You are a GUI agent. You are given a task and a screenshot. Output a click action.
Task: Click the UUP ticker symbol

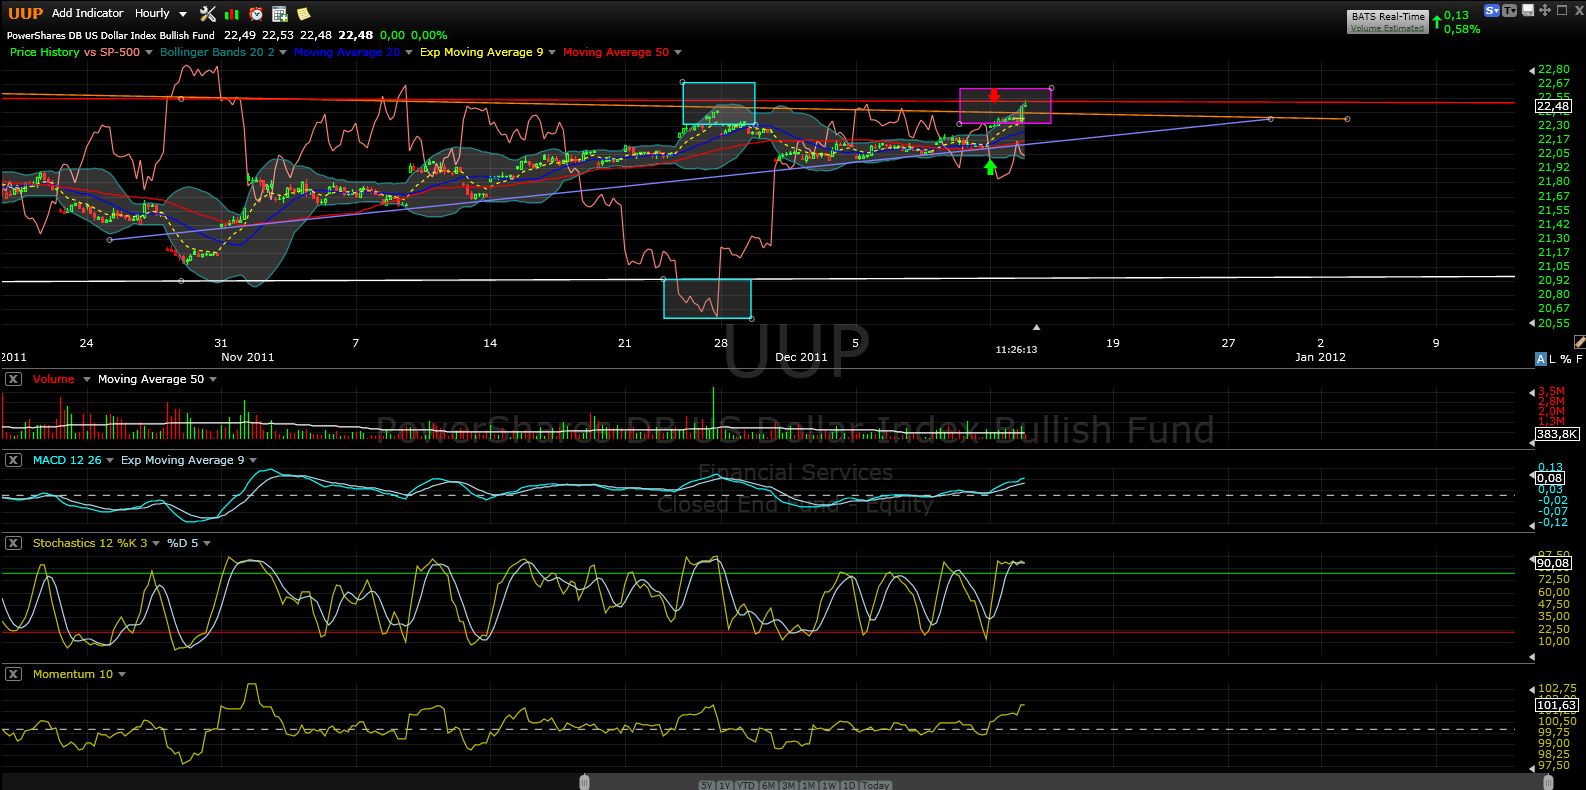coord(26,13)
